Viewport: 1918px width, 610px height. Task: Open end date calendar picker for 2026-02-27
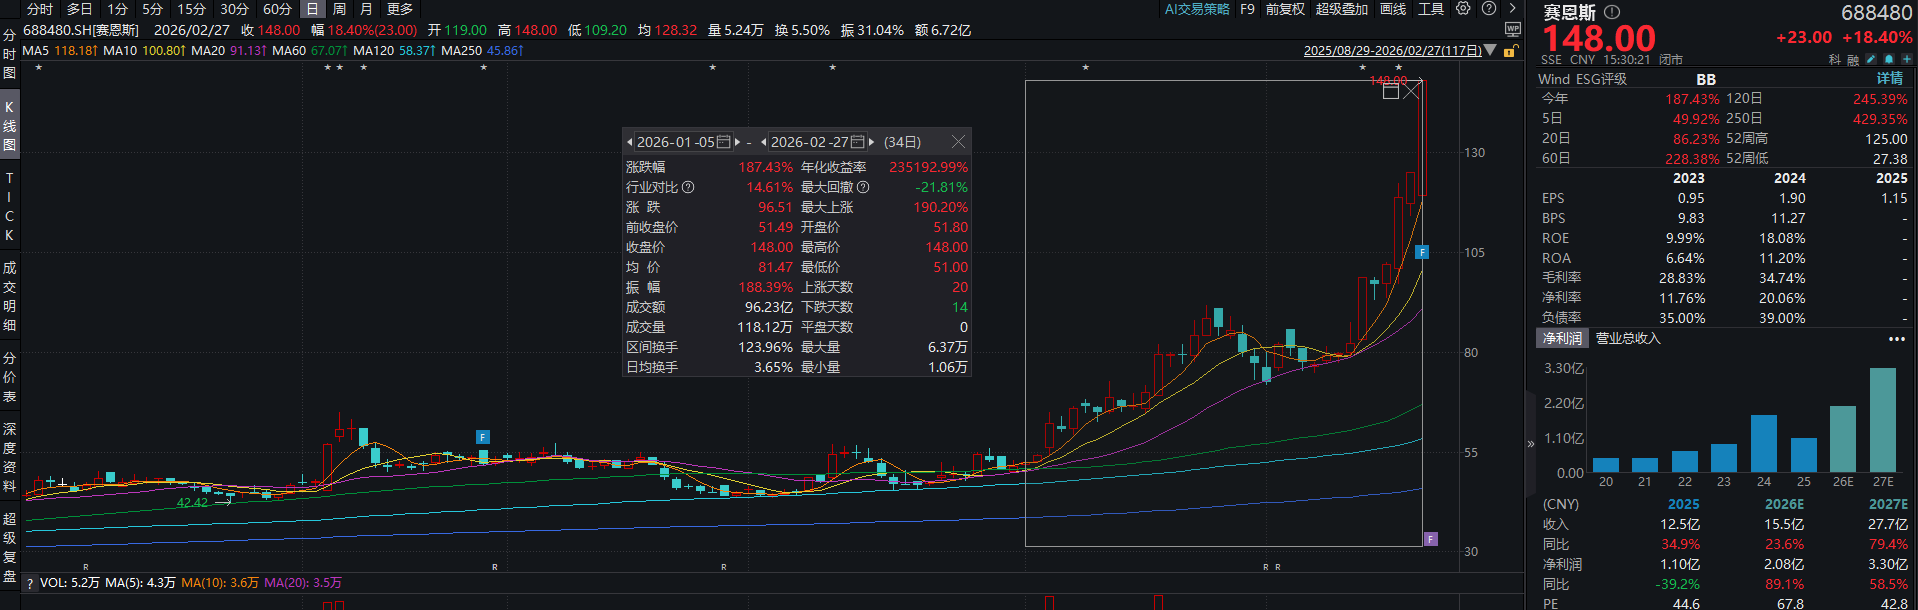858,142
